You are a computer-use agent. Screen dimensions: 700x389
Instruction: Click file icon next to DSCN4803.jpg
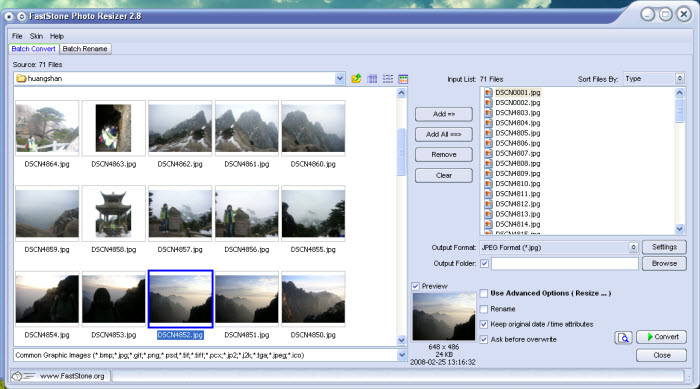[x=488, y=113]
